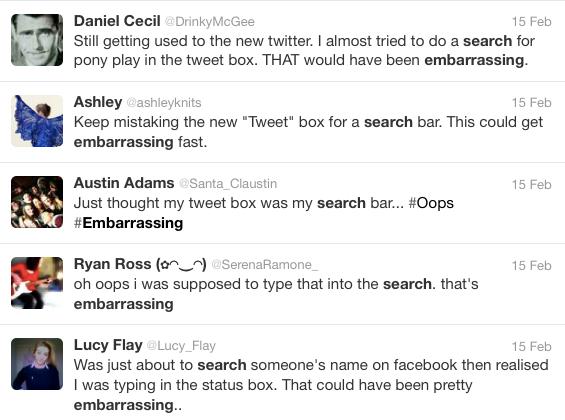Open the 15 Feb timestamp on Daniel Cecil's tweet
565x420 pixels.
(x=531, y=22)
